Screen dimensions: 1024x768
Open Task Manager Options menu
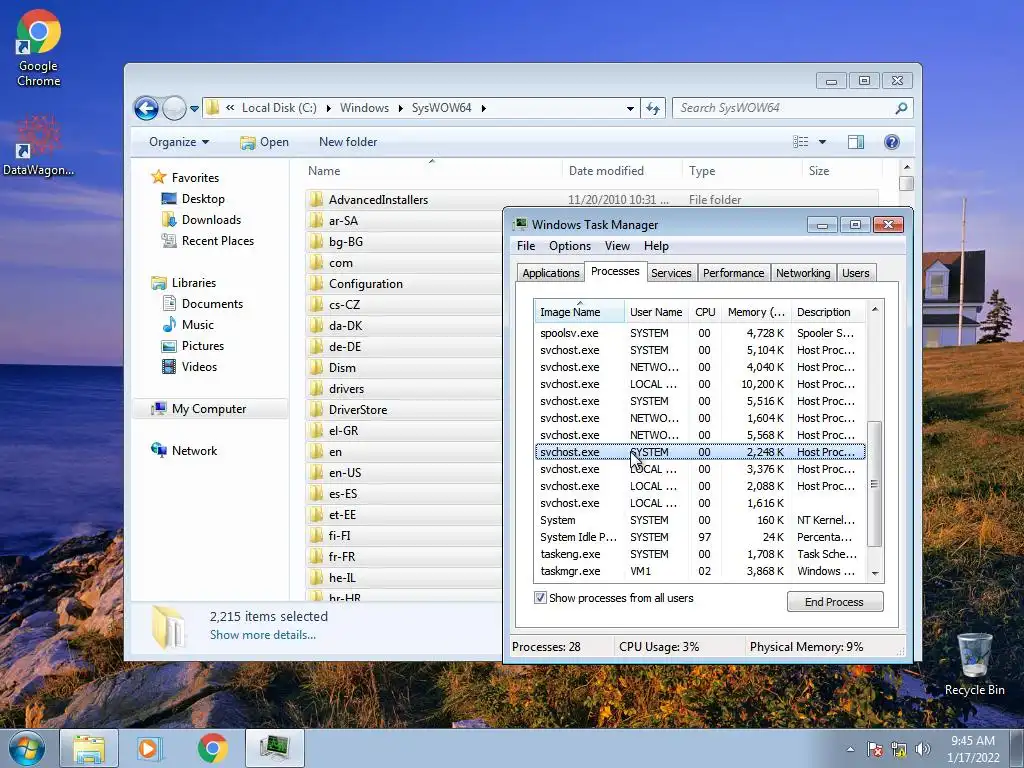[569, 246]
